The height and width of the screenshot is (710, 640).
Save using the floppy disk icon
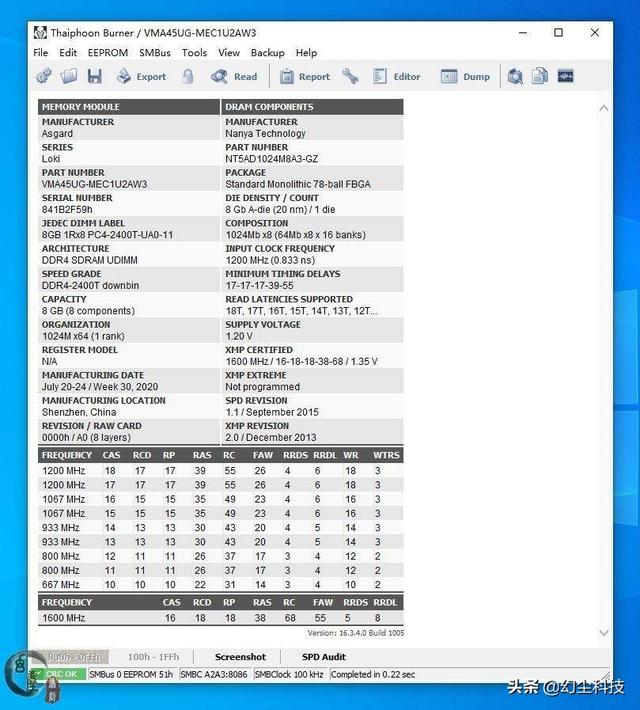(x=94, y=76)
